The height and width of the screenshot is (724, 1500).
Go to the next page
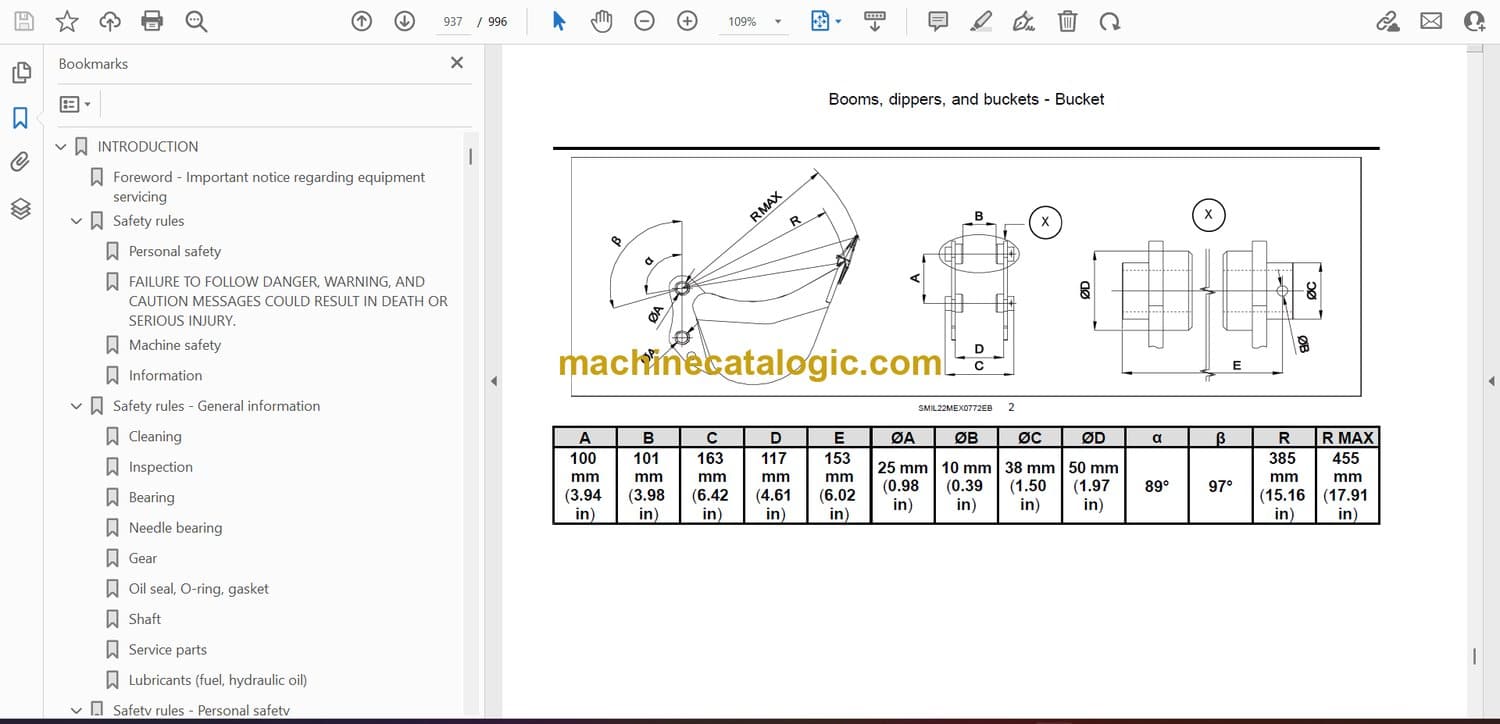pyautogui.click(x=404, y=21)
